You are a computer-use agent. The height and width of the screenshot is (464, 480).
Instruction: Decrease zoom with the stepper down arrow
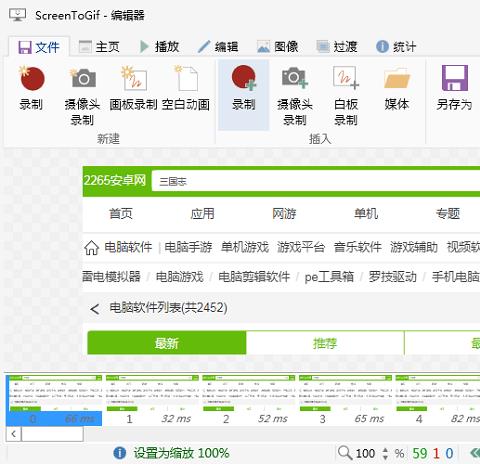385,457
